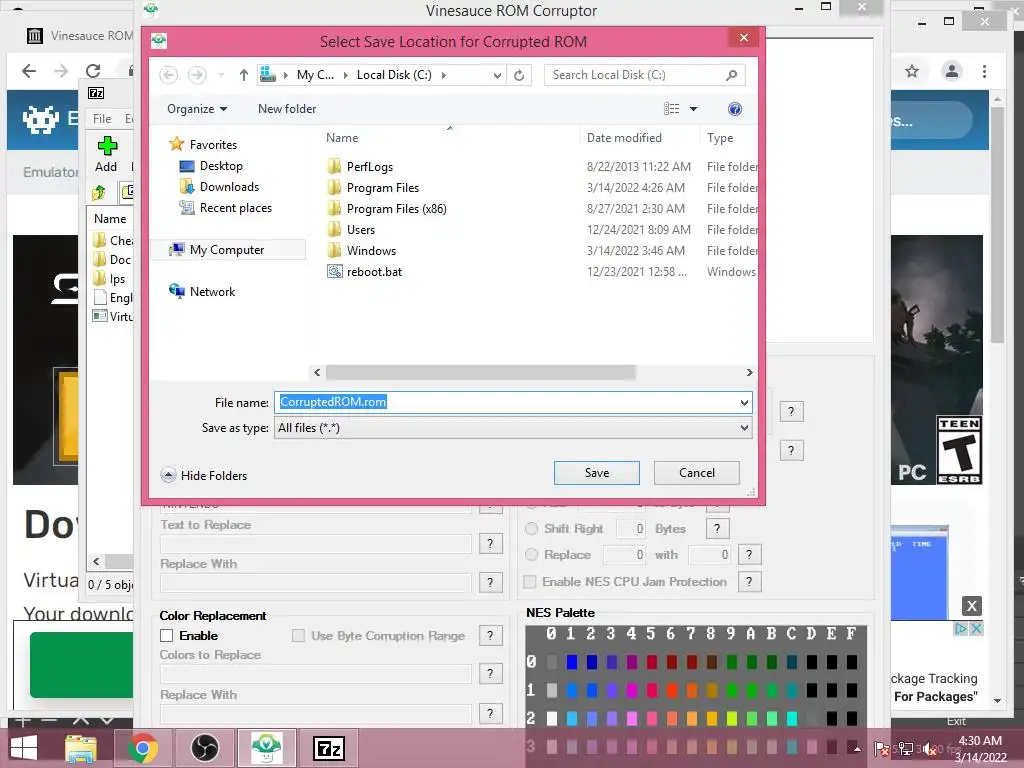Open File Explorer from taskbar
The image size is (1024, 768).
(x=81, y=748)
